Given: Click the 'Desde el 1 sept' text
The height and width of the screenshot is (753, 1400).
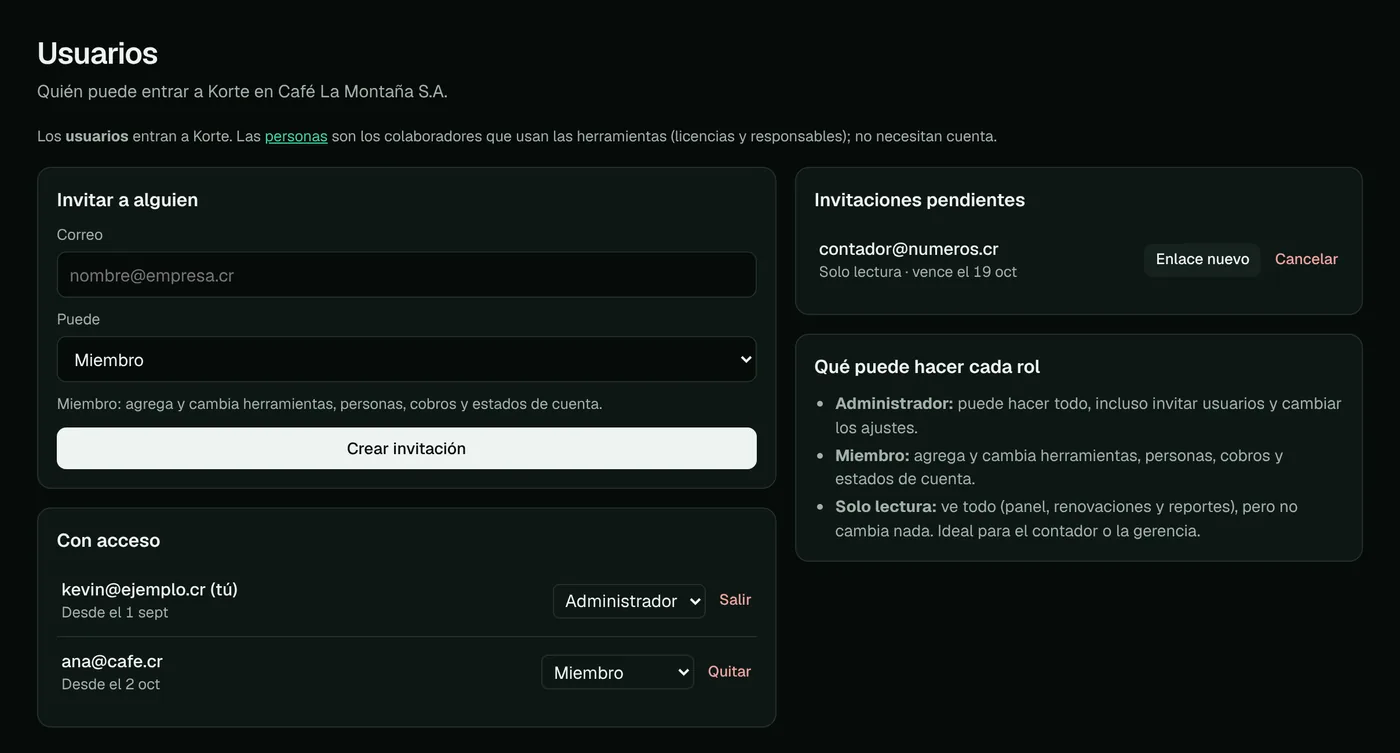Looking at the screenshot, I should point(114,612).
